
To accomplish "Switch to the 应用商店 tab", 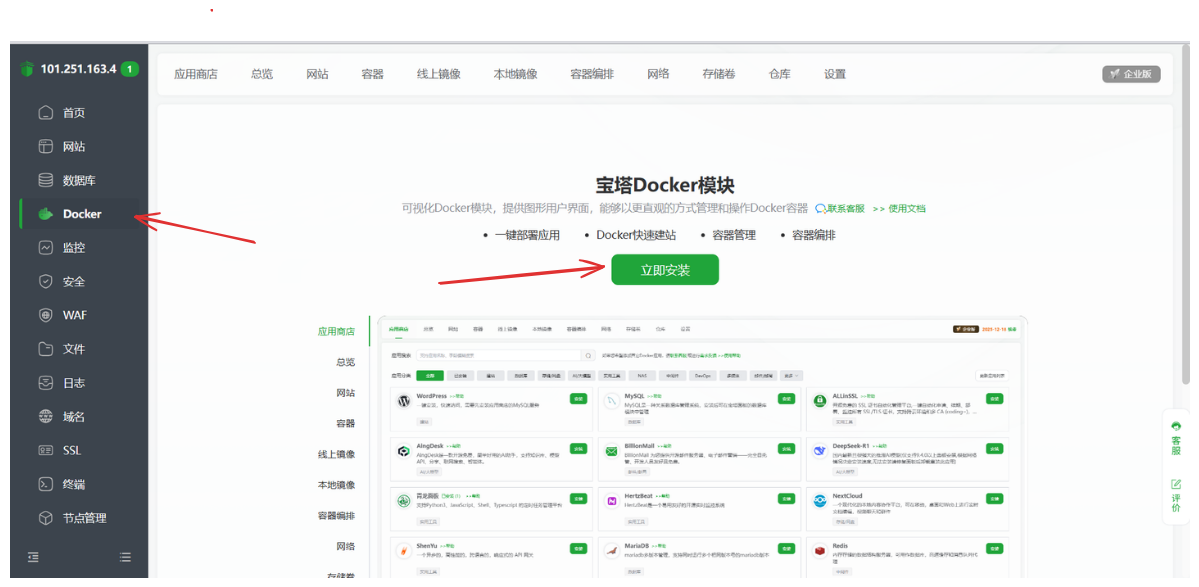I will pyautogui.click(x=195, y=74).
